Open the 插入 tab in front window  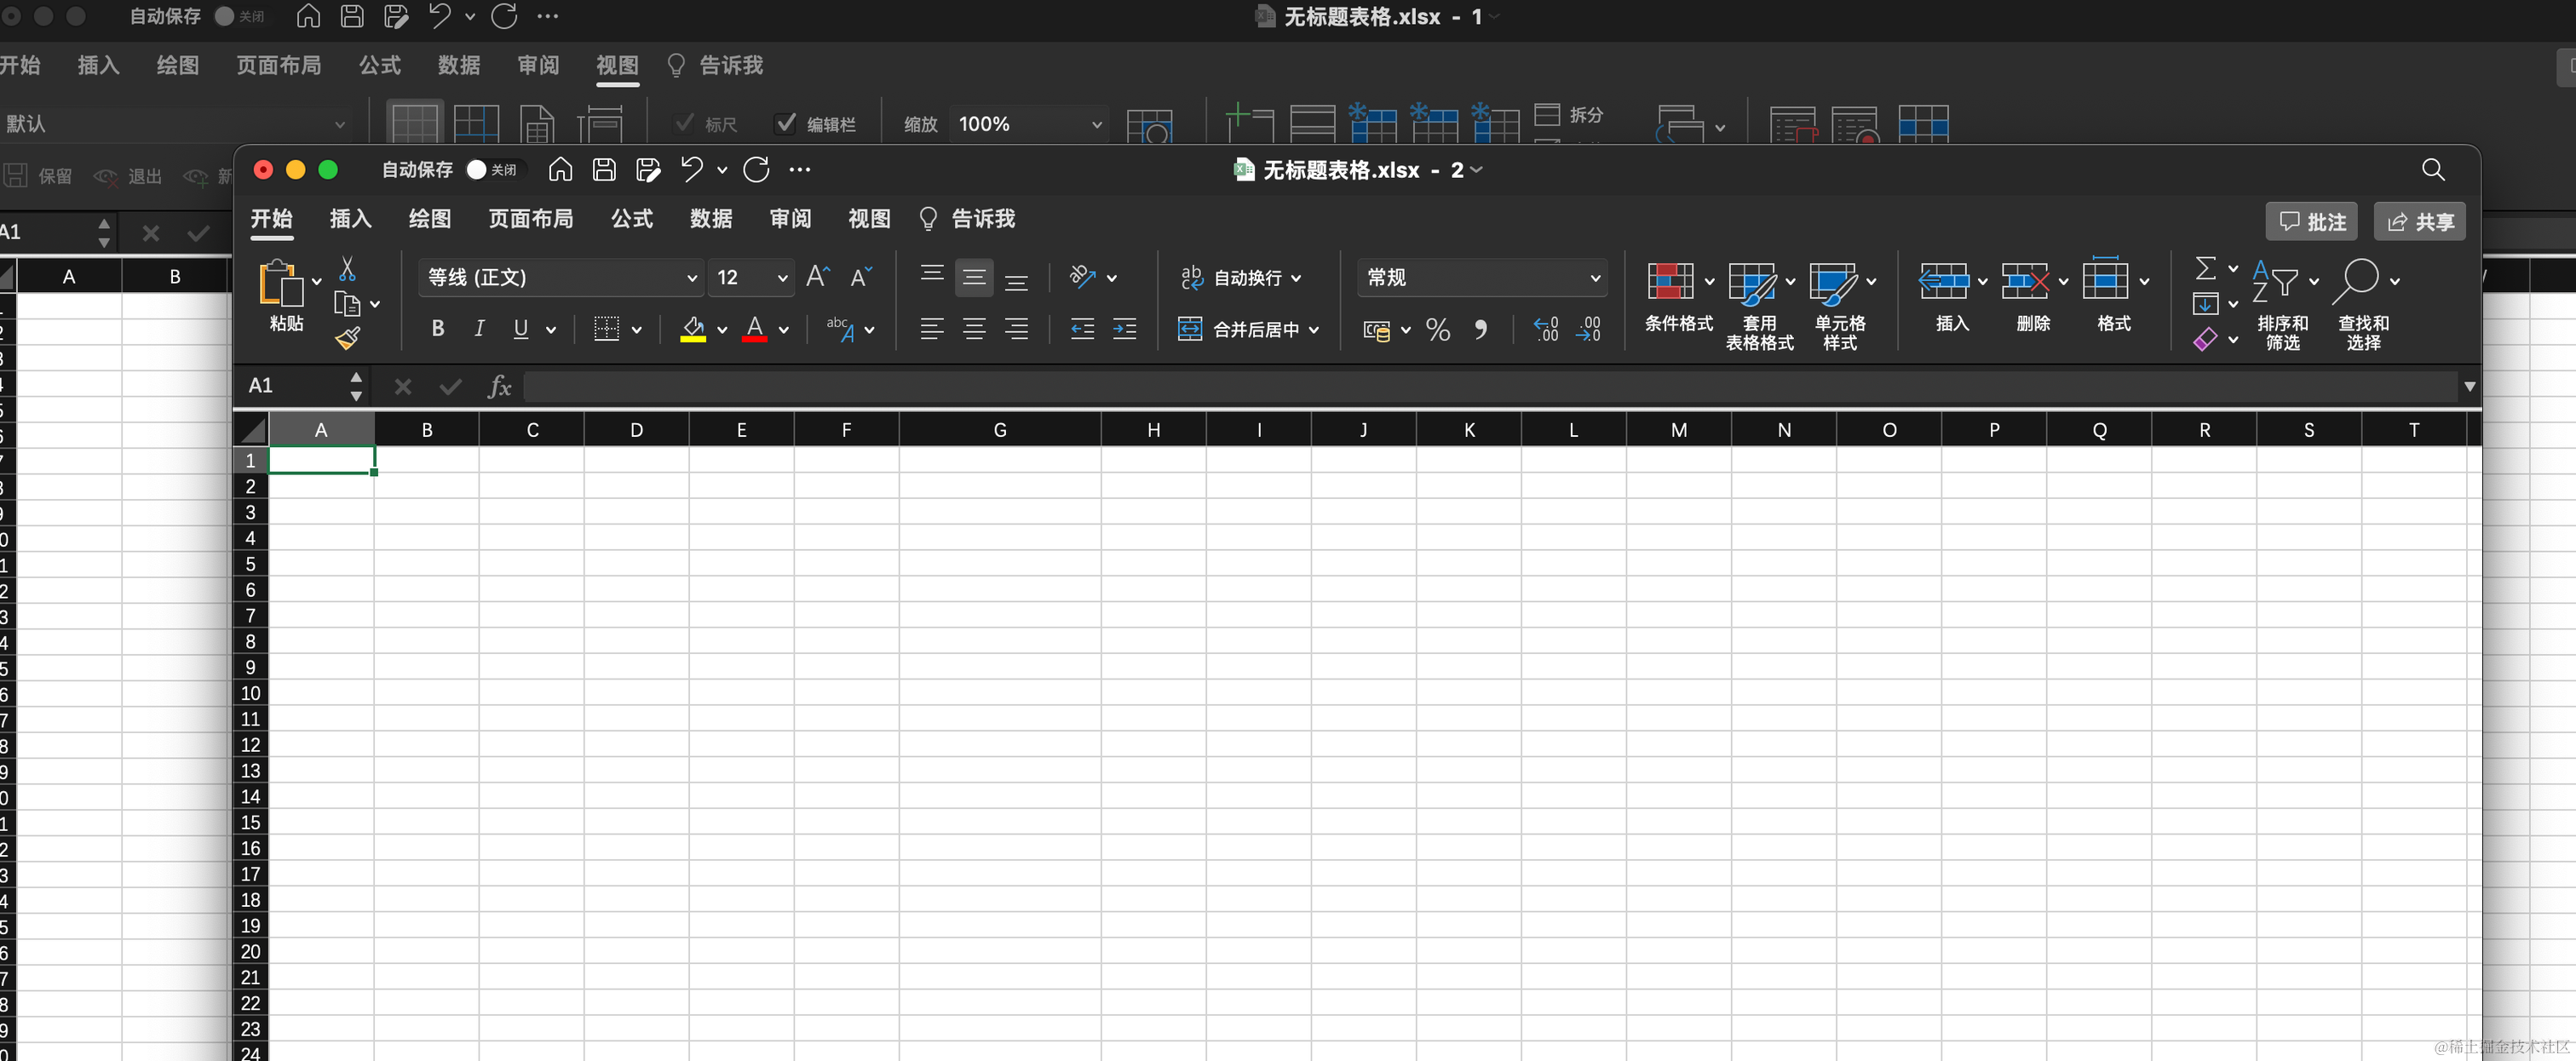(350, 219)
